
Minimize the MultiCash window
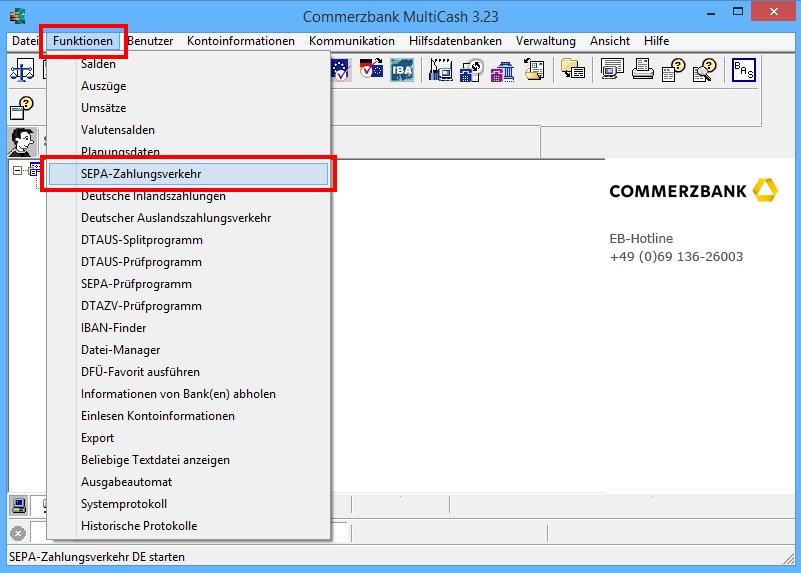click(711, 13)
